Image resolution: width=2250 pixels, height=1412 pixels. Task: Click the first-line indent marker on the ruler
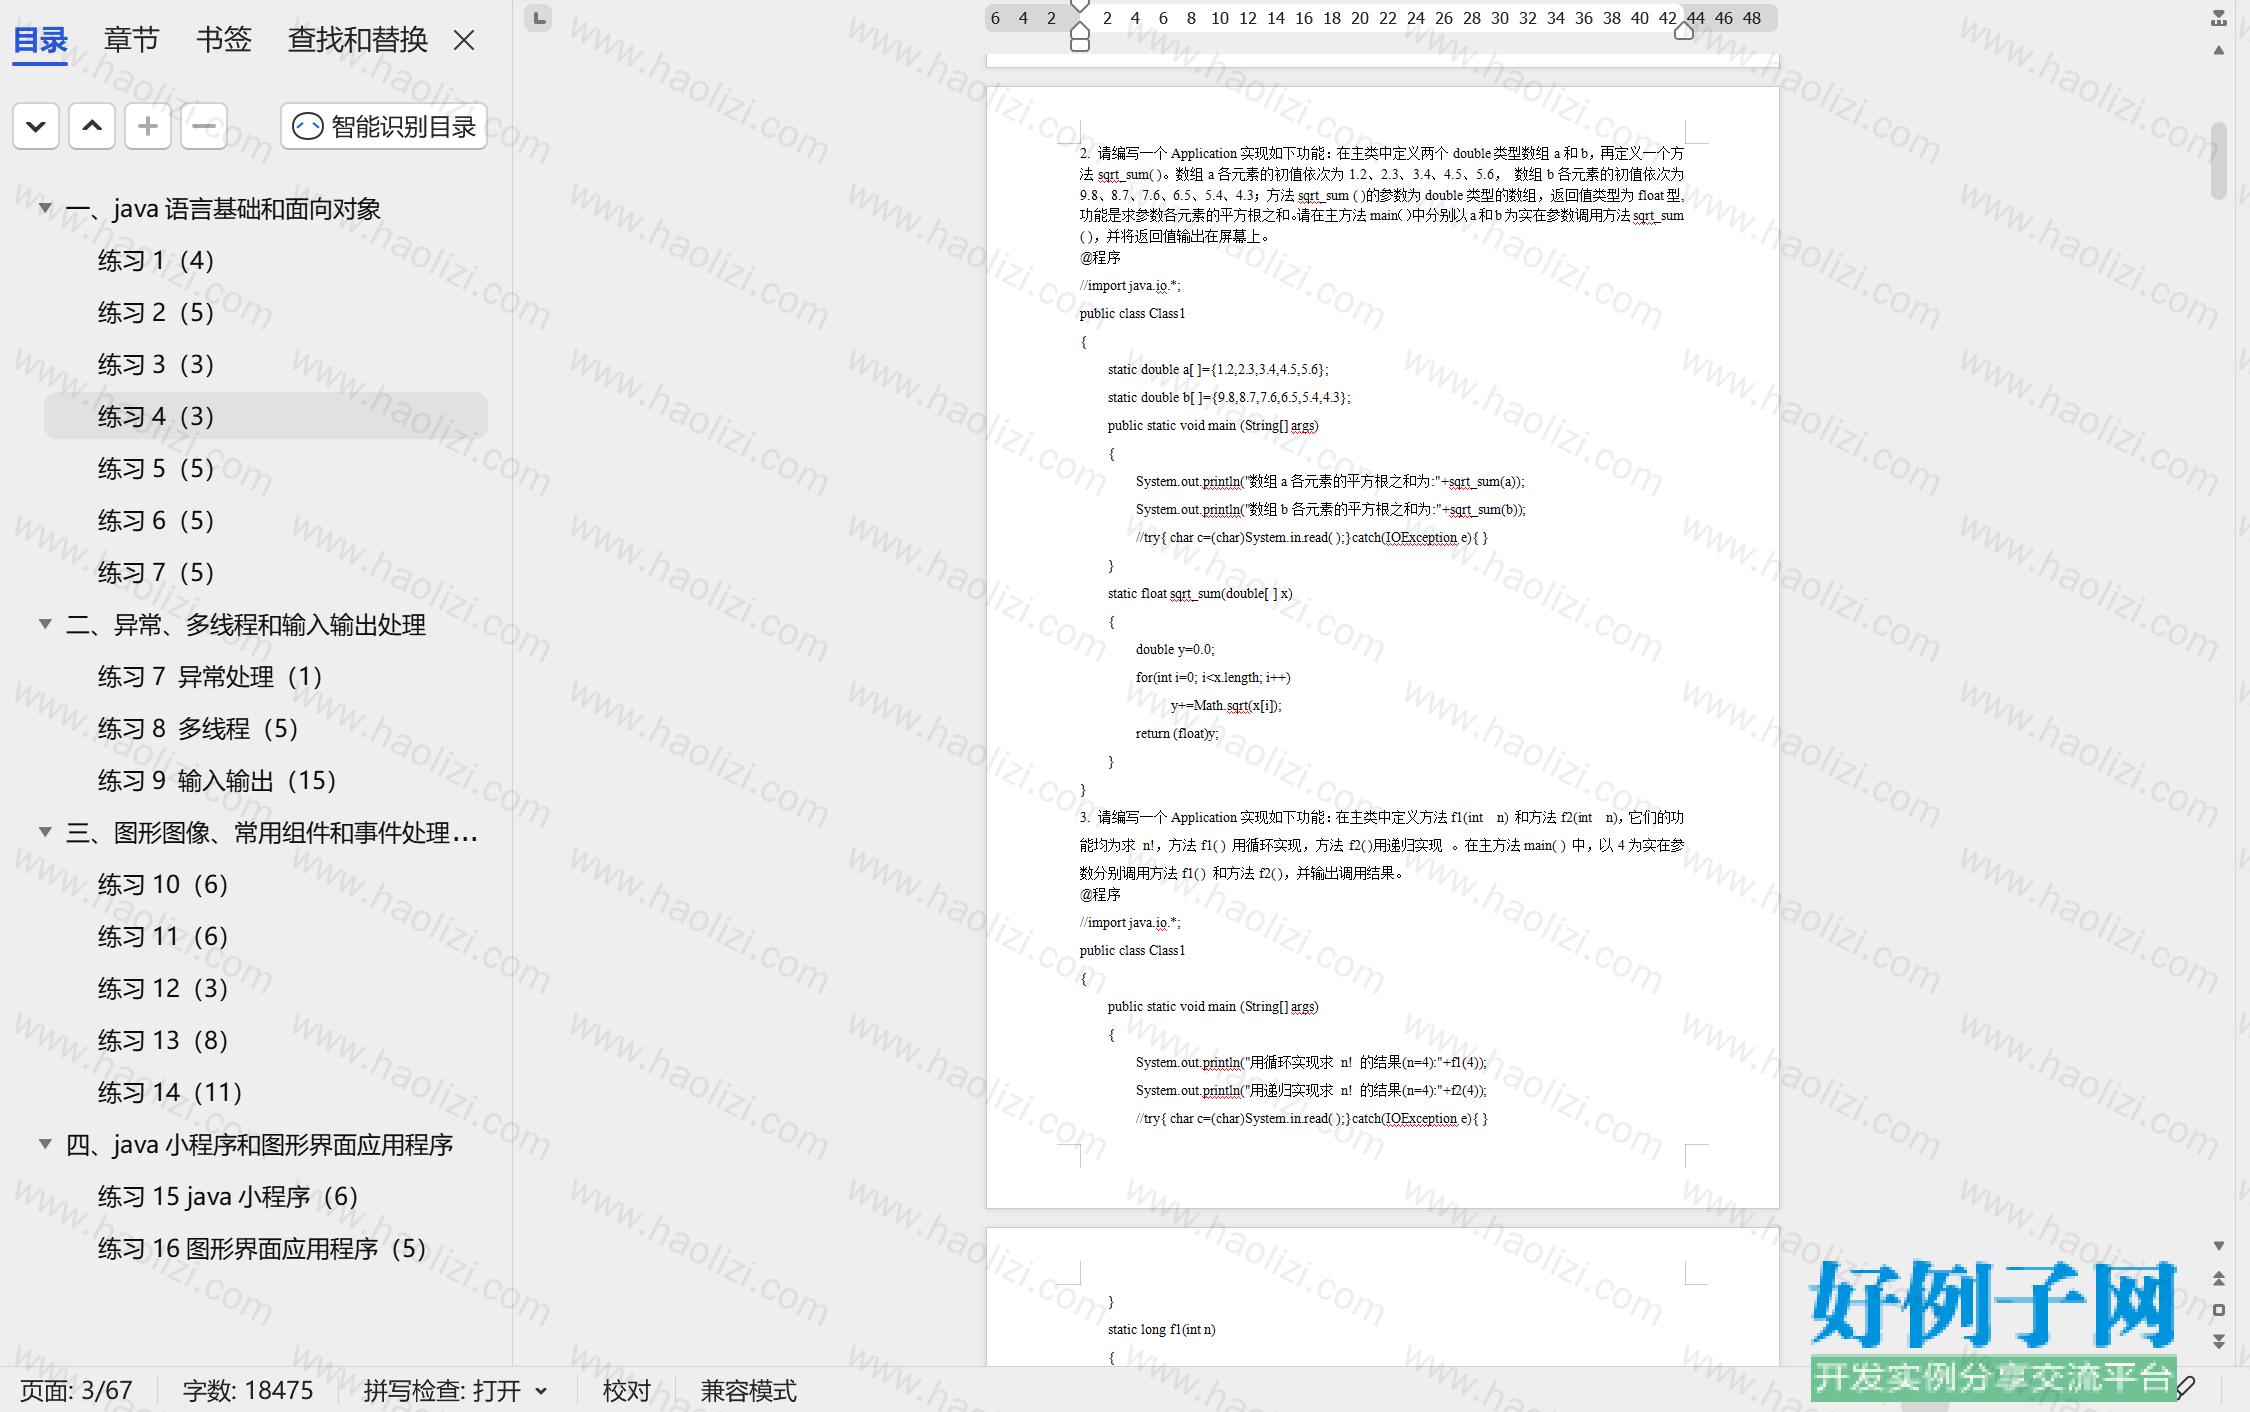point(1080,7)
